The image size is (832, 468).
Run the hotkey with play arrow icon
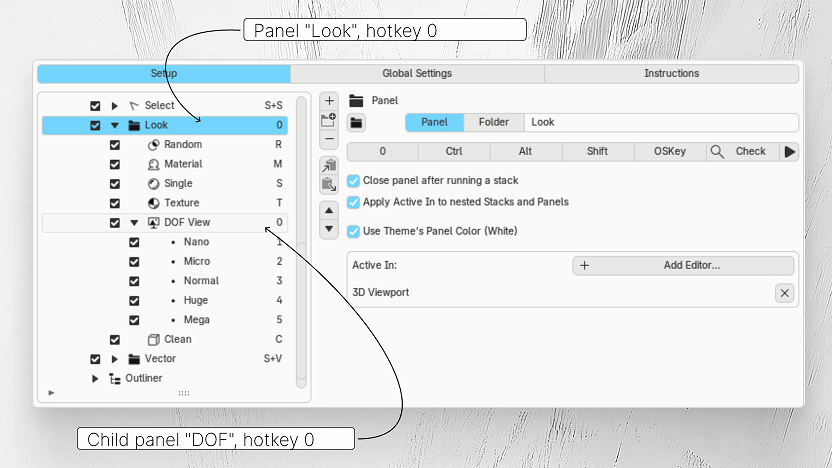pyautogui.click(x=789, y=152)
